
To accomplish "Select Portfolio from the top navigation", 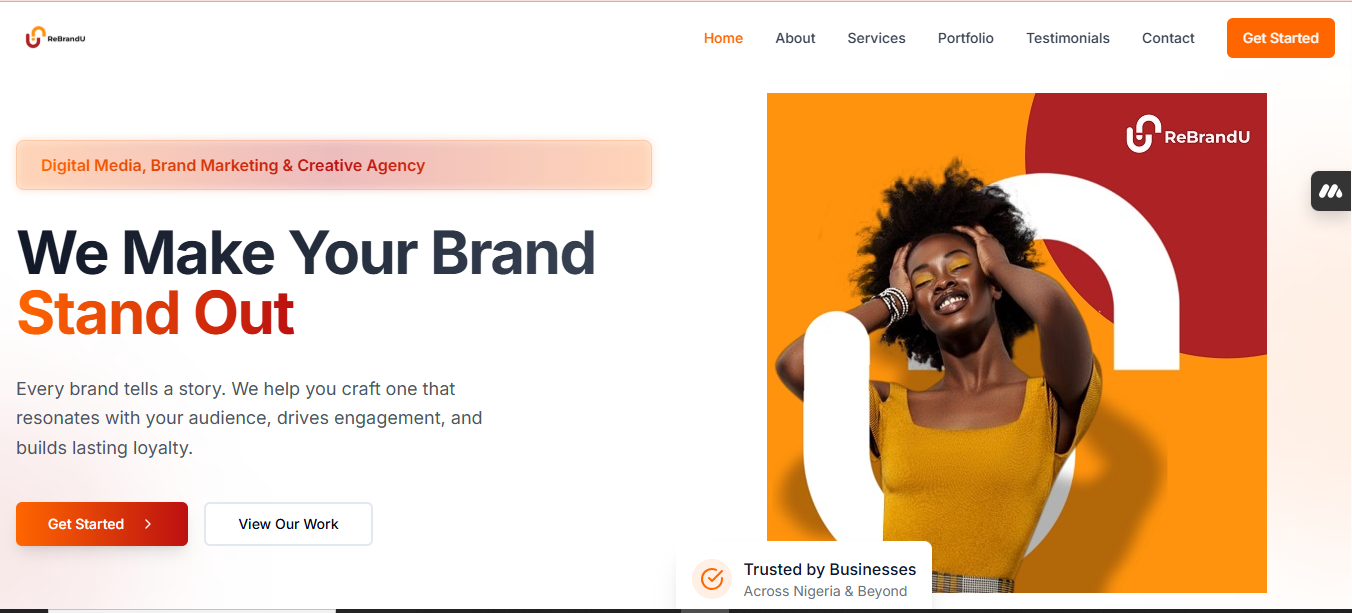I will click(966, 38).
